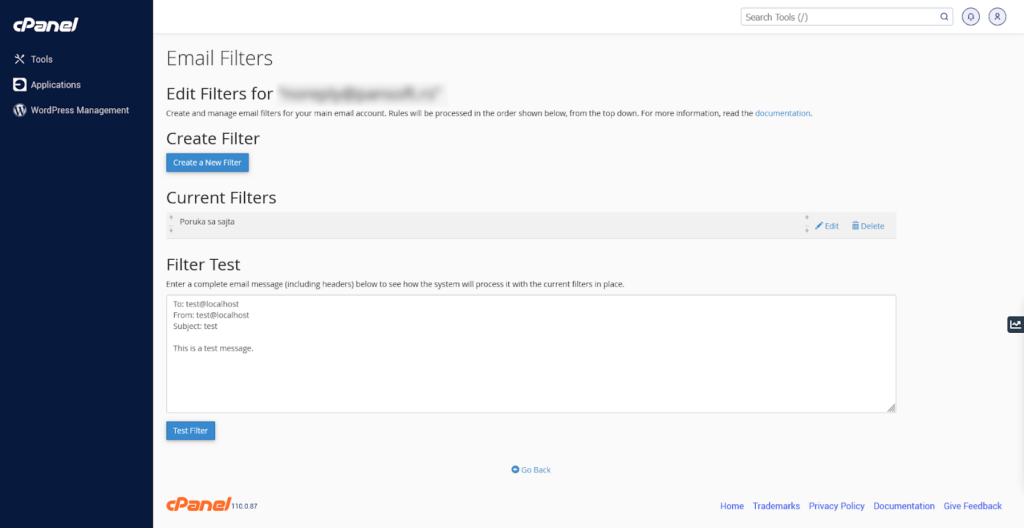
Task: Click the search magnifier icon
Action: pos(944,17)
